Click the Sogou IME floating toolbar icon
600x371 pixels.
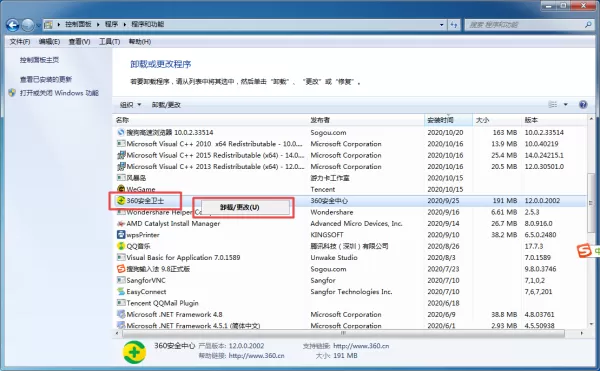[584, 251]
